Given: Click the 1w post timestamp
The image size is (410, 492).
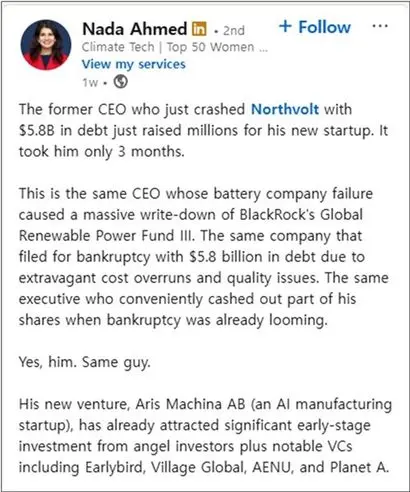Looking at the screenshot, I should (x=90, y=82).
